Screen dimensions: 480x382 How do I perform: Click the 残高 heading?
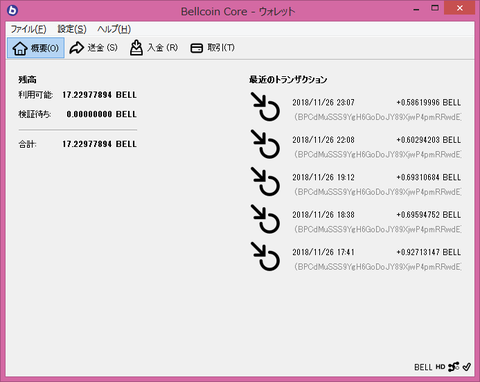tap(27, 79)
